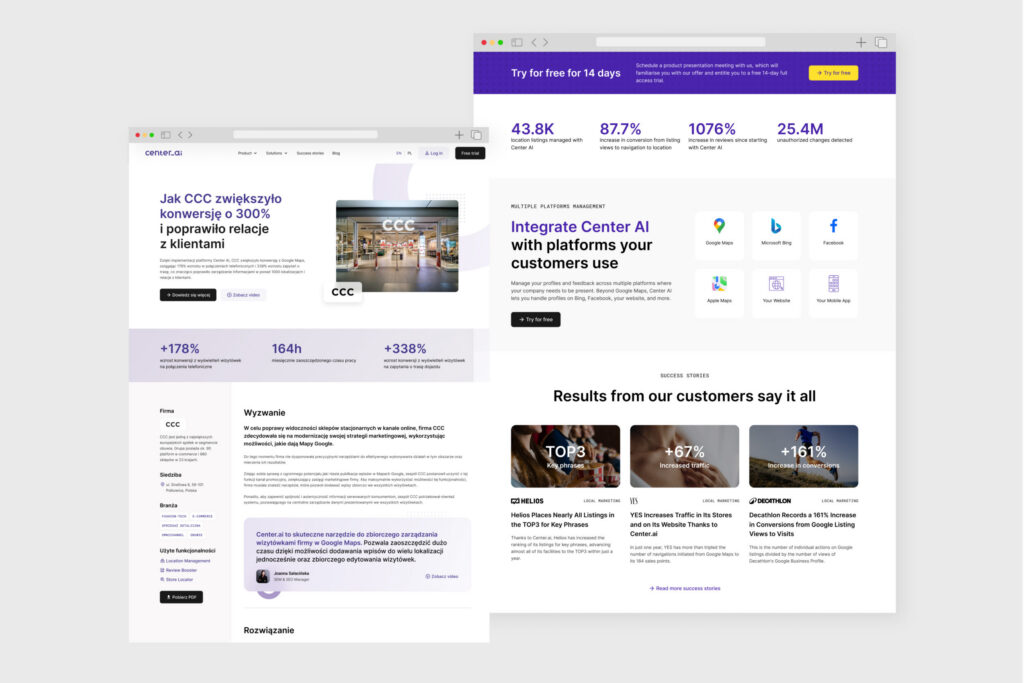Screen dimensions: 1024x683
Task: Click the black Free trial button
Action: [x=470, y=153]
